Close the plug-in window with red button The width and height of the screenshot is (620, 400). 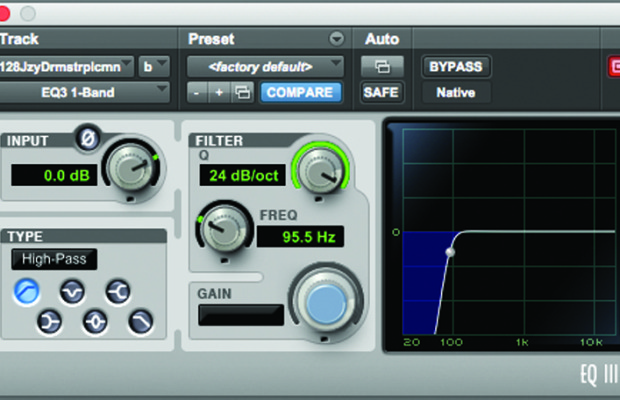(3, 13)
